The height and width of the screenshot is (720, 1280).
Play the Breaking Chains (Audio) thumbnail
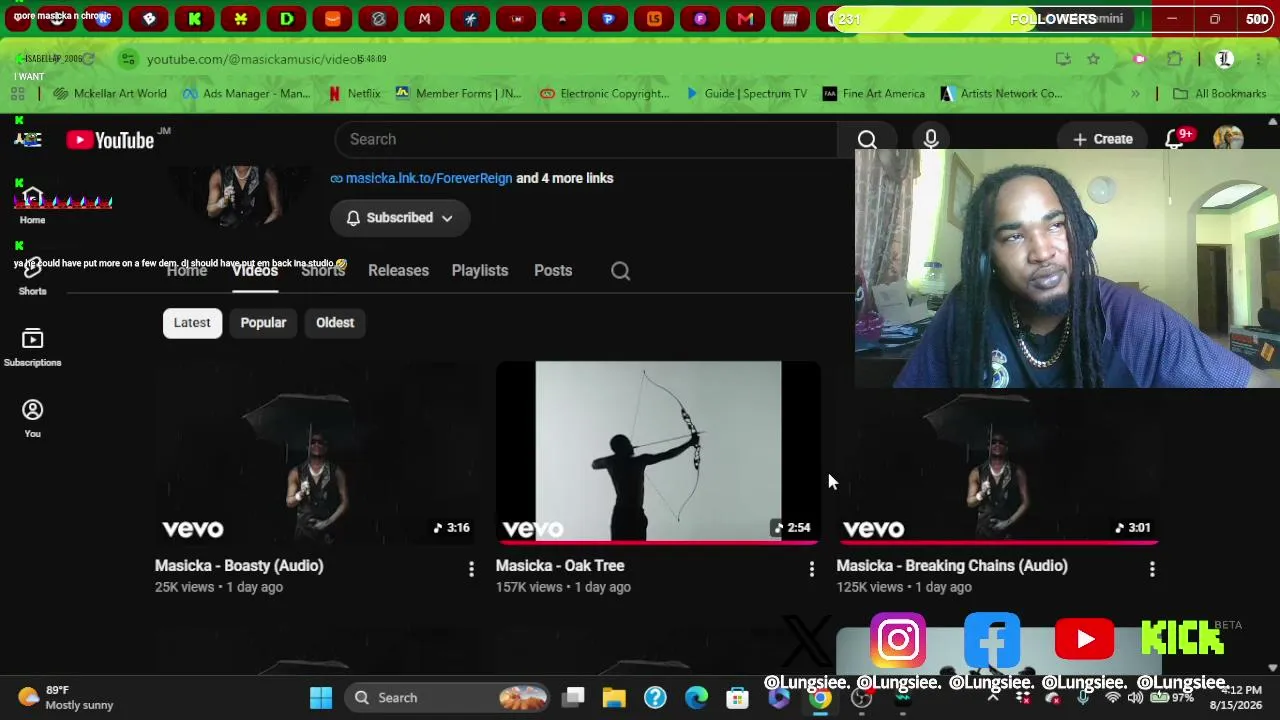pos(998,466)
